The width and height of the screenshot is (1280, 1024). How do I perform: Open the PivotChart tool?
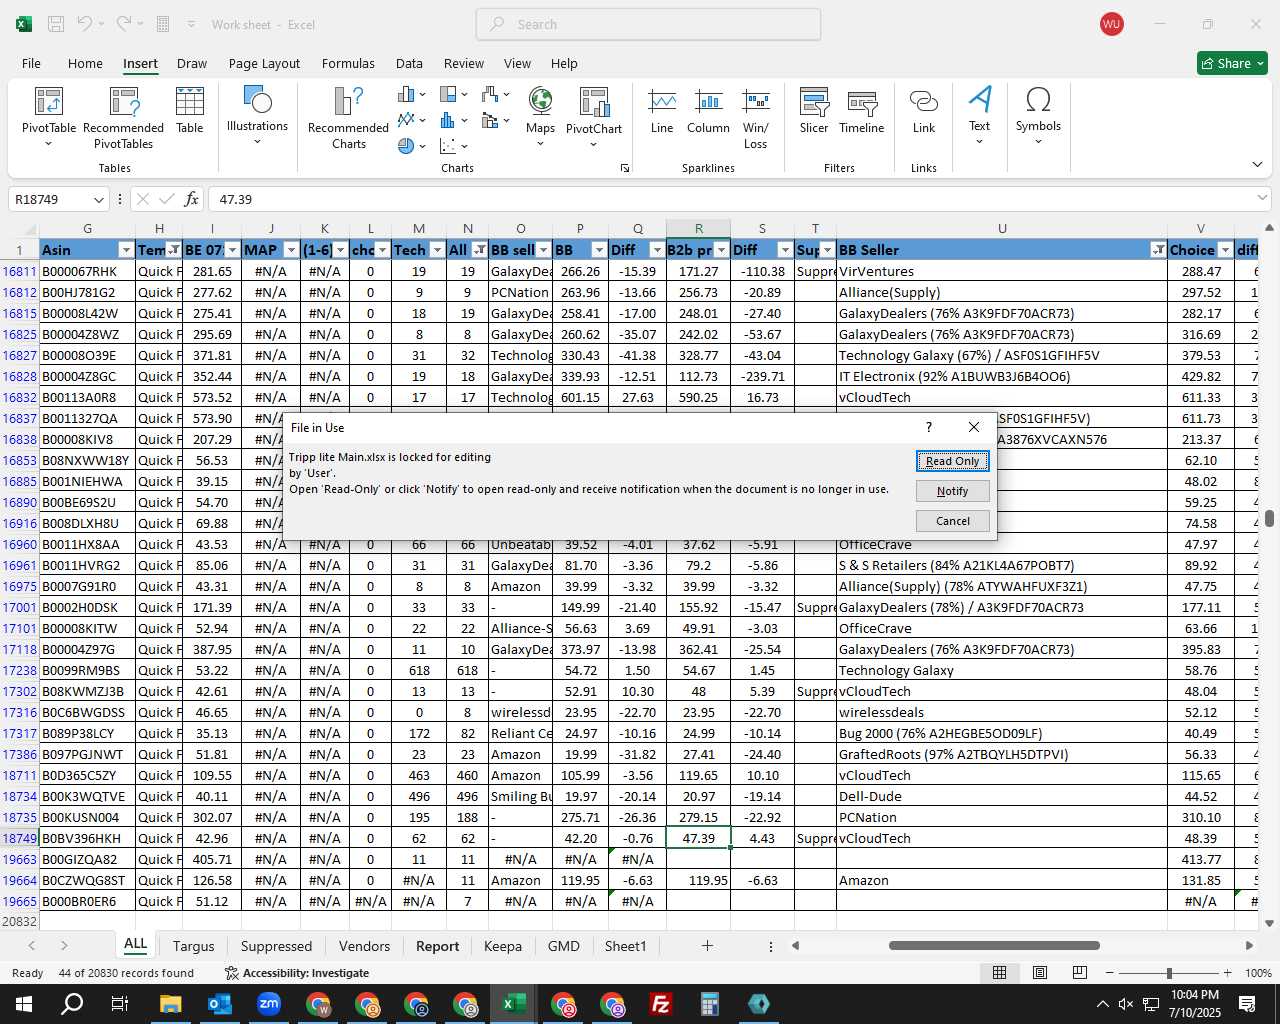pyautogui.click(x=594, y=116)
